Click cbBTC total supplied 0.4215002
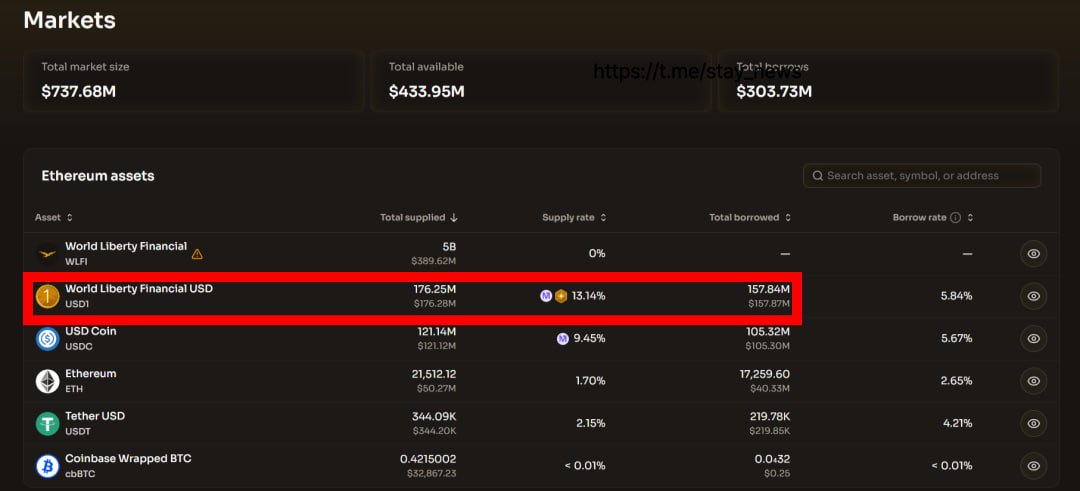The image size is (1080, 491). coord(428,459)
